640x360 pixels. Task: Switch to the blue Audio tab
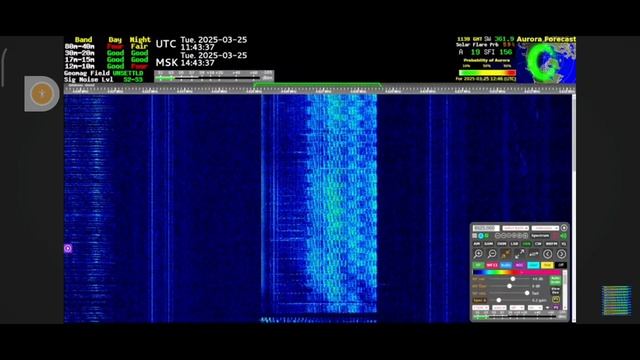pyautogui.click(x=506, y=265)
